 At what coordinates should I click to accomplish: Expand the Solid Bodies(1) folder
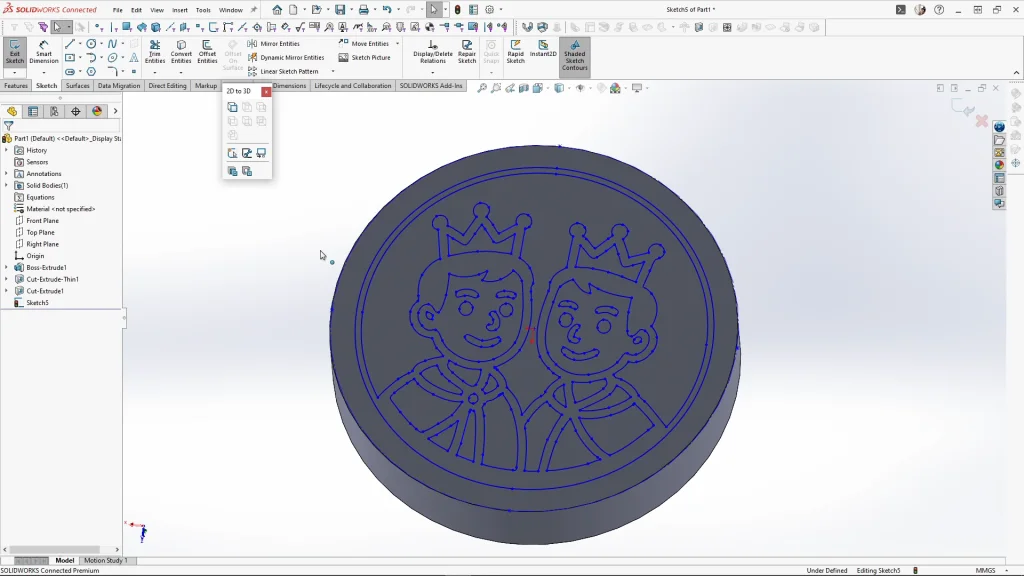[6, 185]
